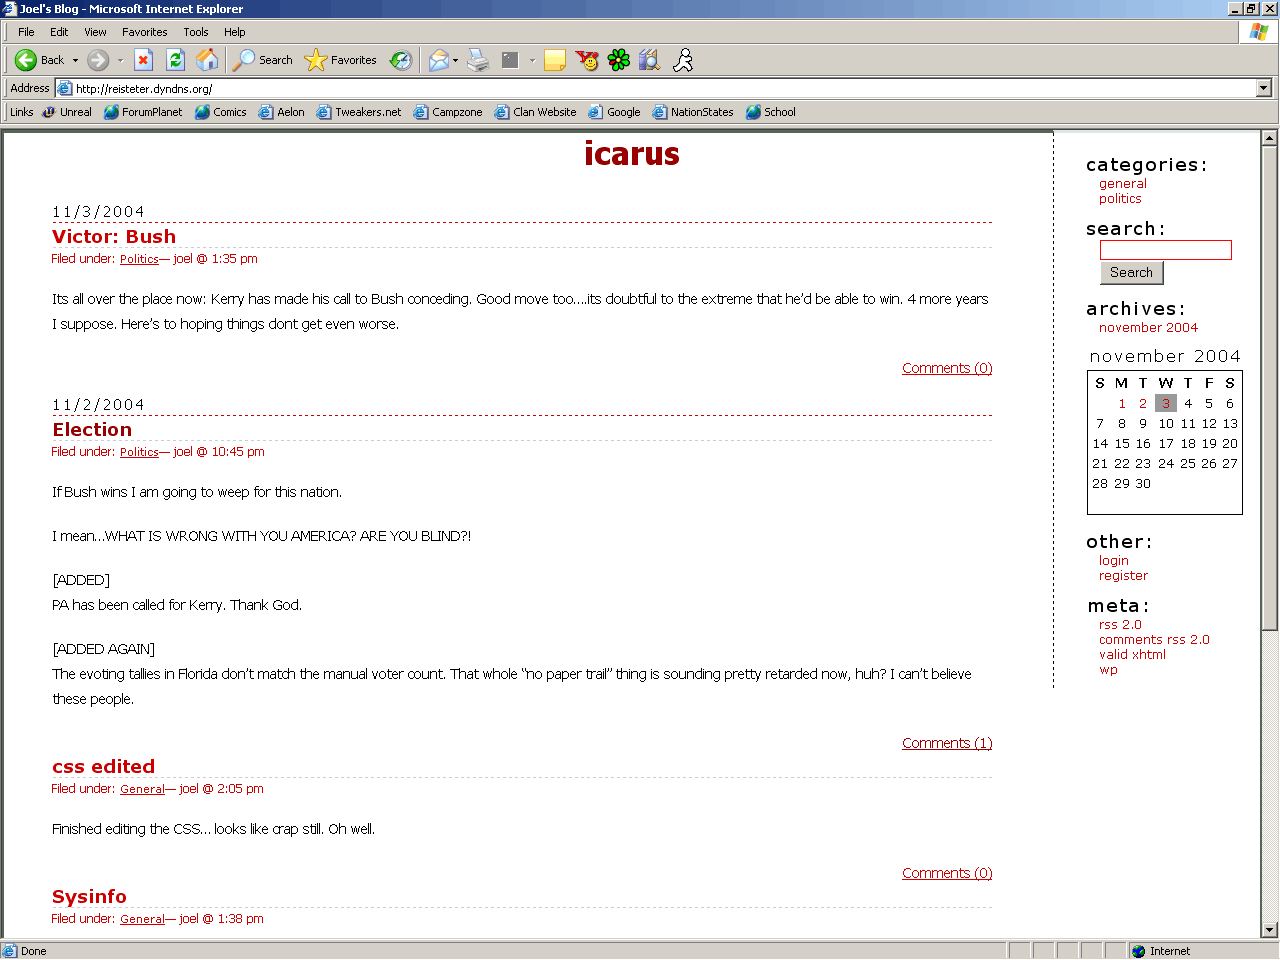Open the Forward history dropdown arrow
The image size is (1280, 960).
pyautogui.click(x=120, y=60)
